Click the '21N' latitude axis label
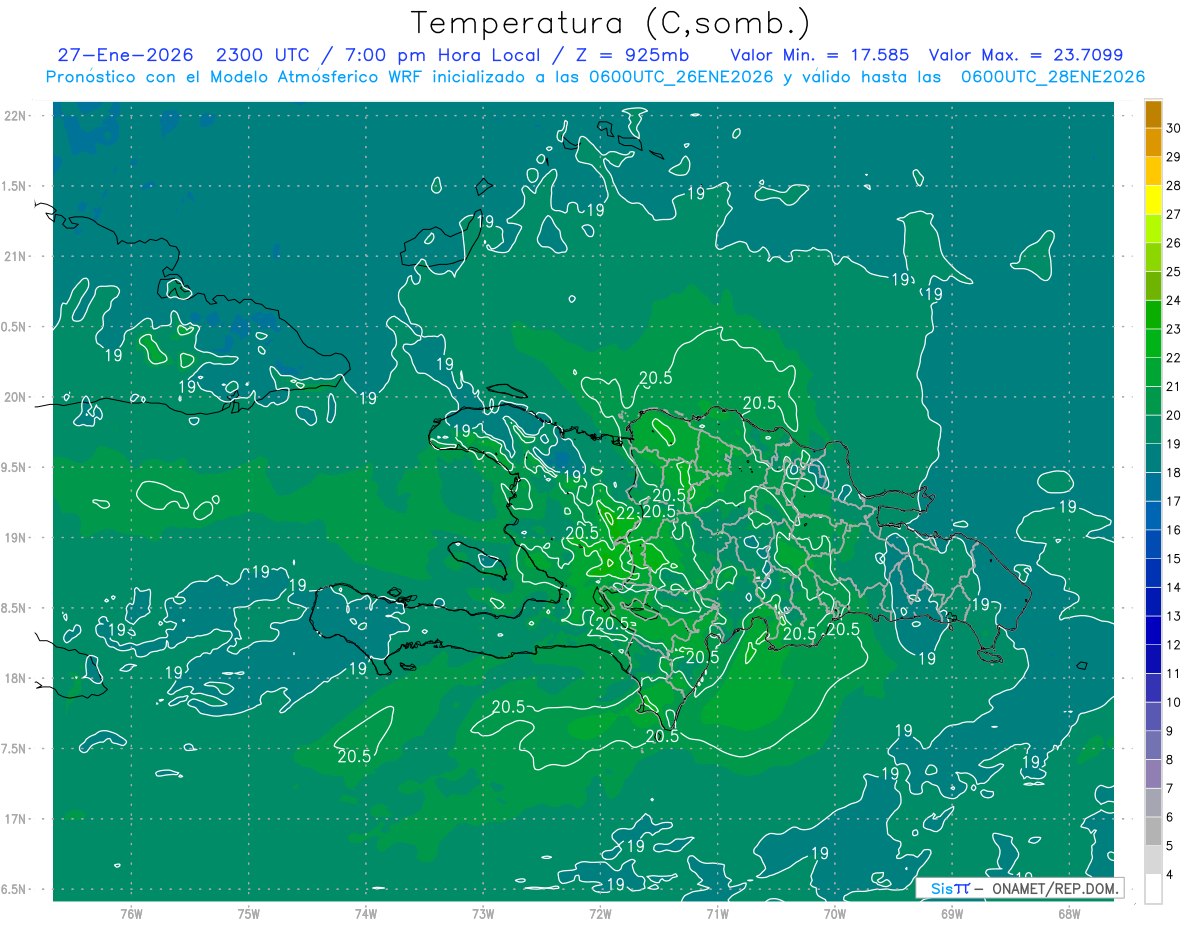The image size is (1200, 927). click(16, 256)
